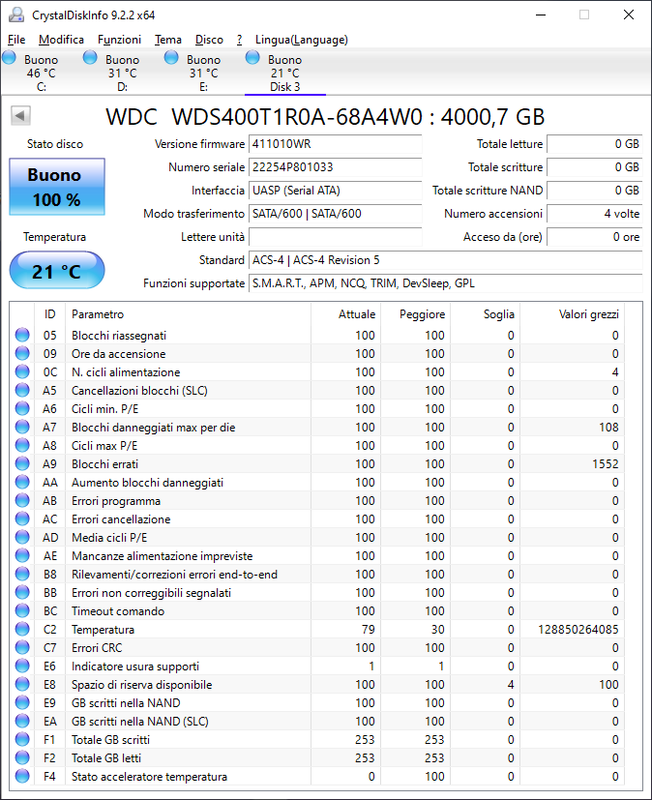Click the Versione firmware field
This screenshot has width=652, height=800.
pos(335,144)
